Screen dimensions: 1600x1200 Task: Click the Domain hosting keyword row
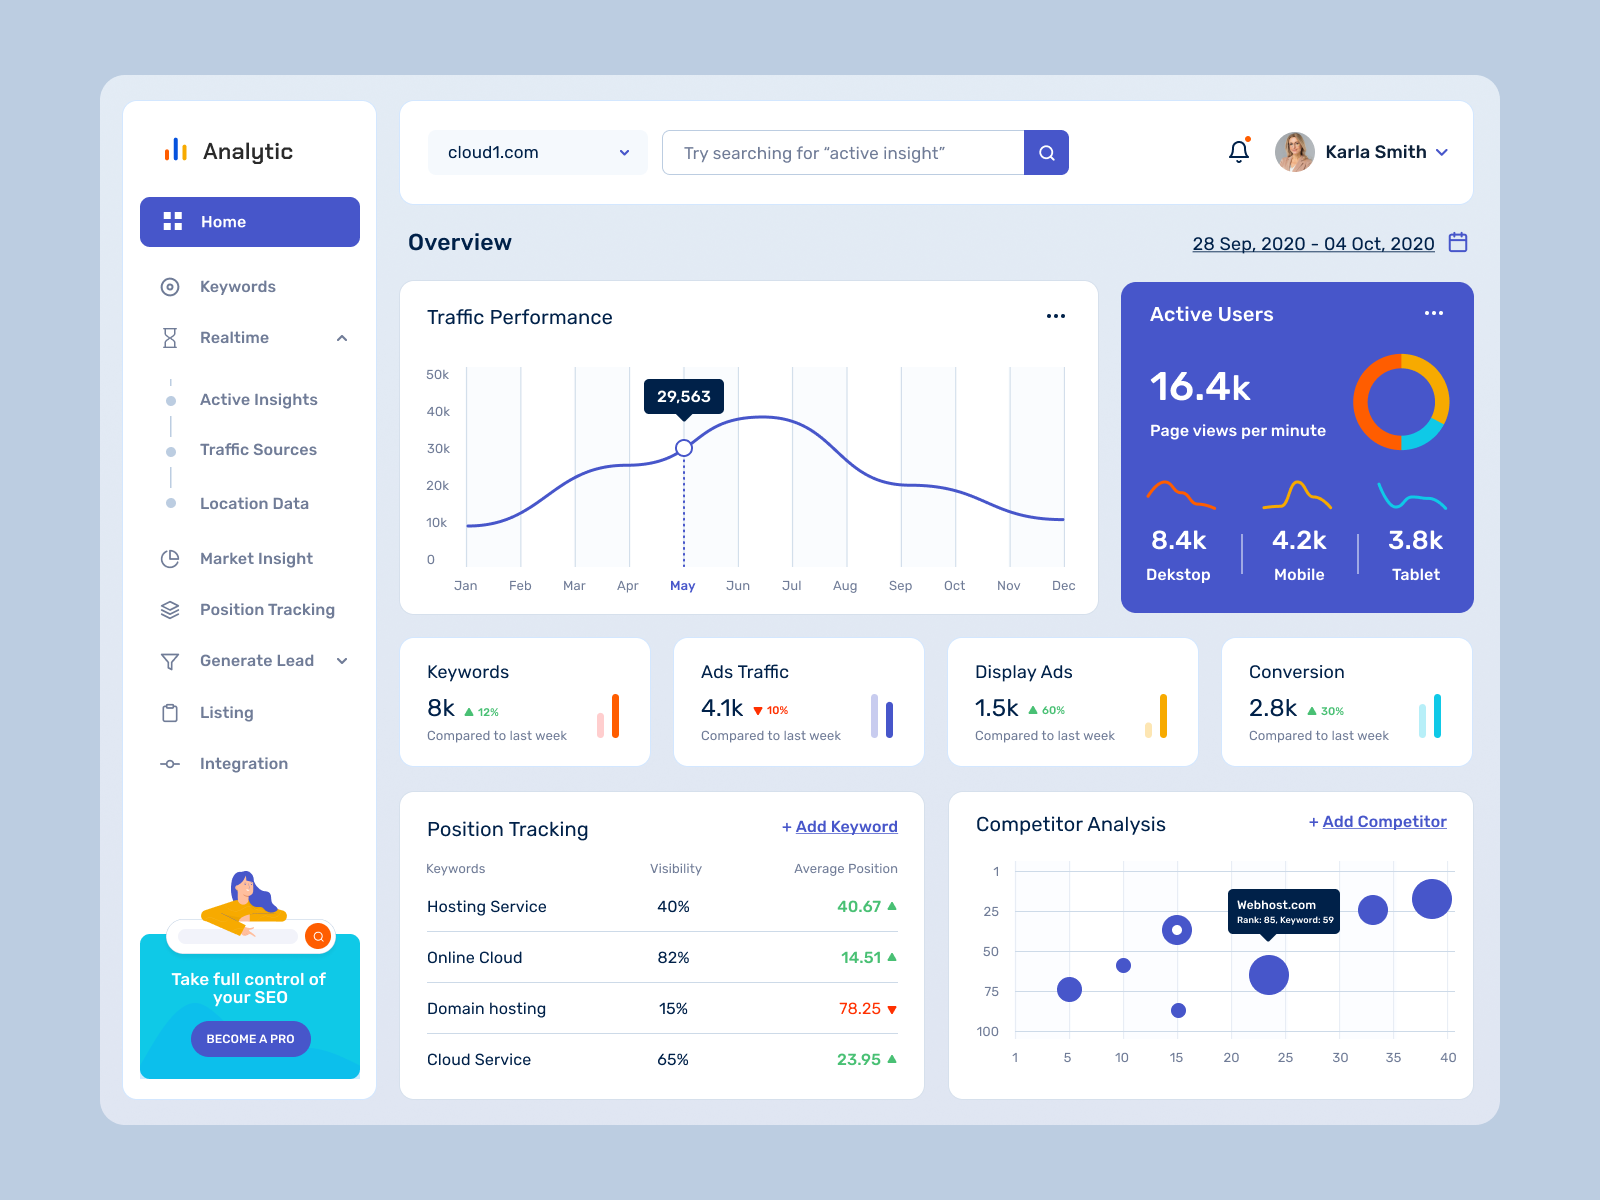pos(662,1009)
